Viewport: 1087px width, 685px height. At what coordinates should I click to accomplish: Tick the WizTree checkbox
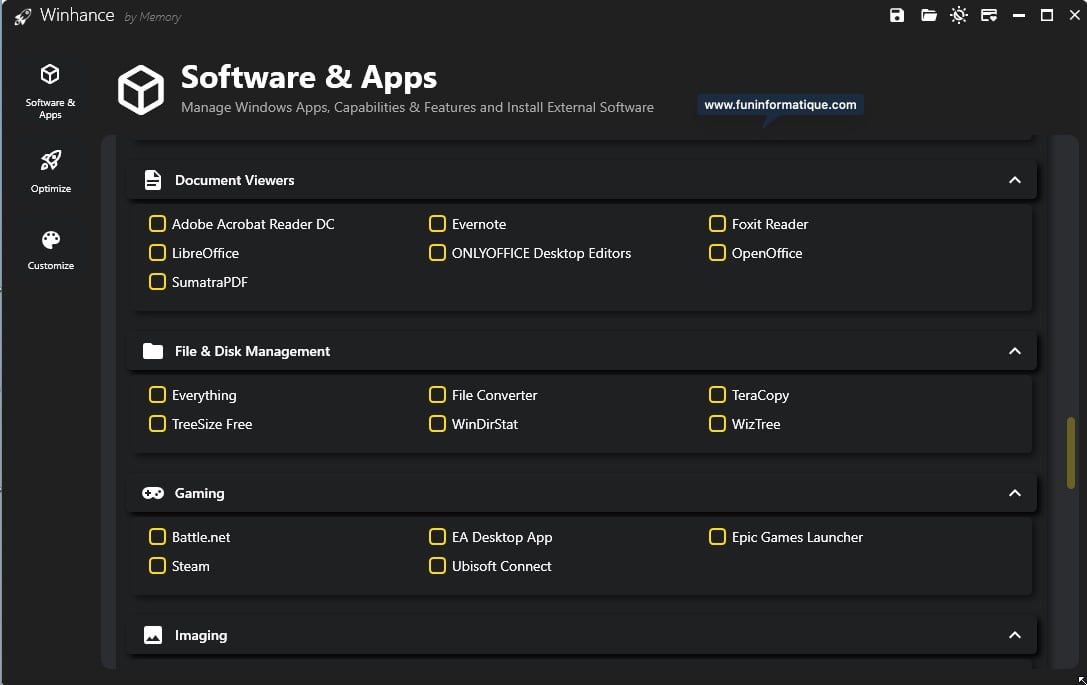(718, 424)
